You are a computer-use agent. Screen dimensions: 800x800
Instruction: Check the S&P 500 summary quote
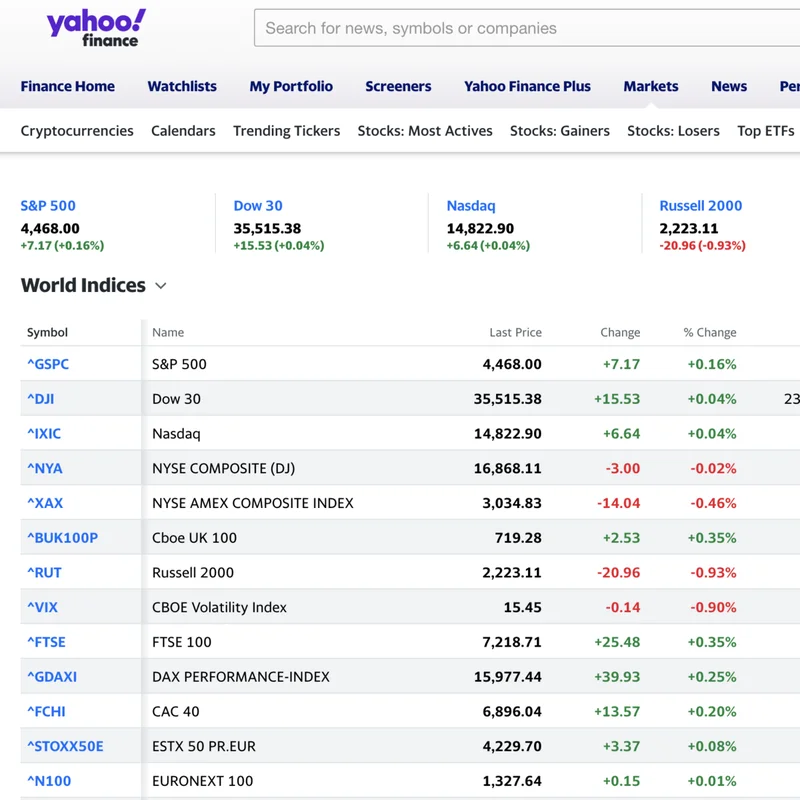point(47,206)
